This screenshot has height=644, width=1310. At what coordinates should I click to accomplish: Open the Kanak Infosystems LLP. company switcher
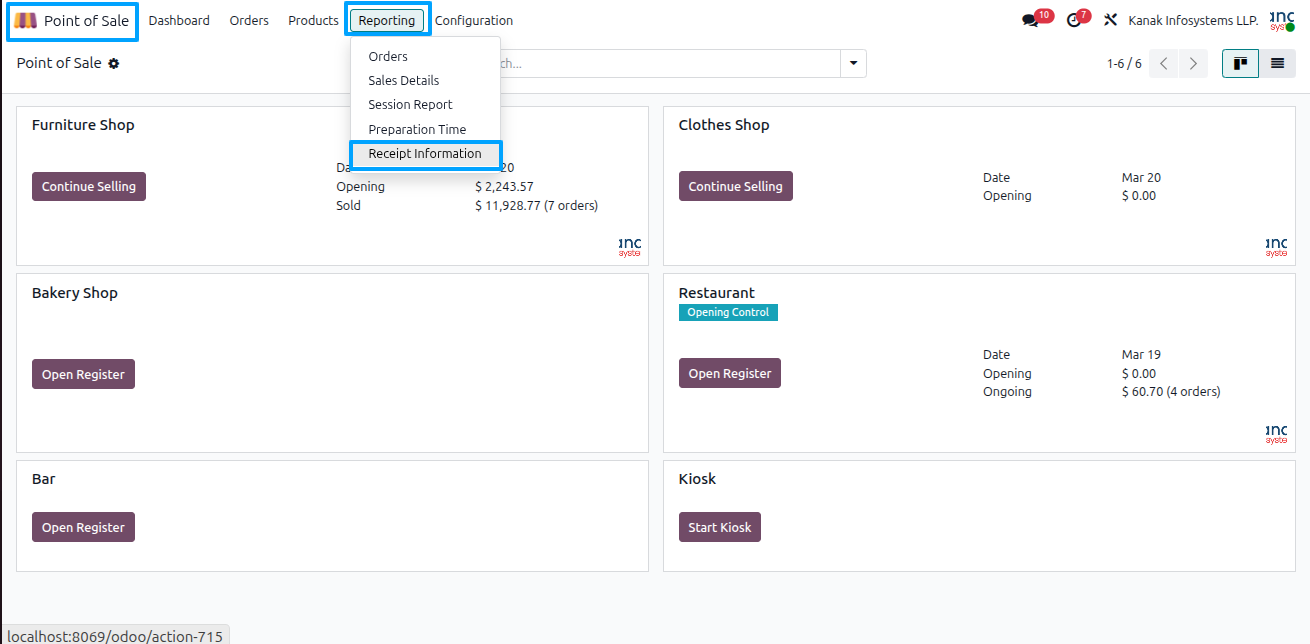(x=1193, y=21)
